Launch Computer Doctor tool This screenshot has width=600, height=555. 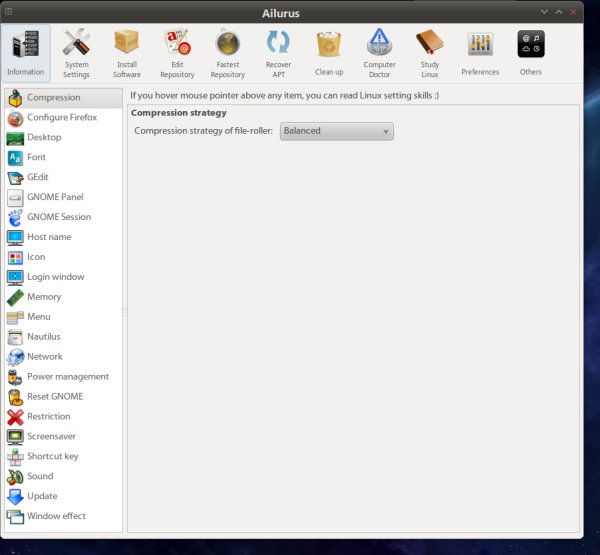coord(379,52)
